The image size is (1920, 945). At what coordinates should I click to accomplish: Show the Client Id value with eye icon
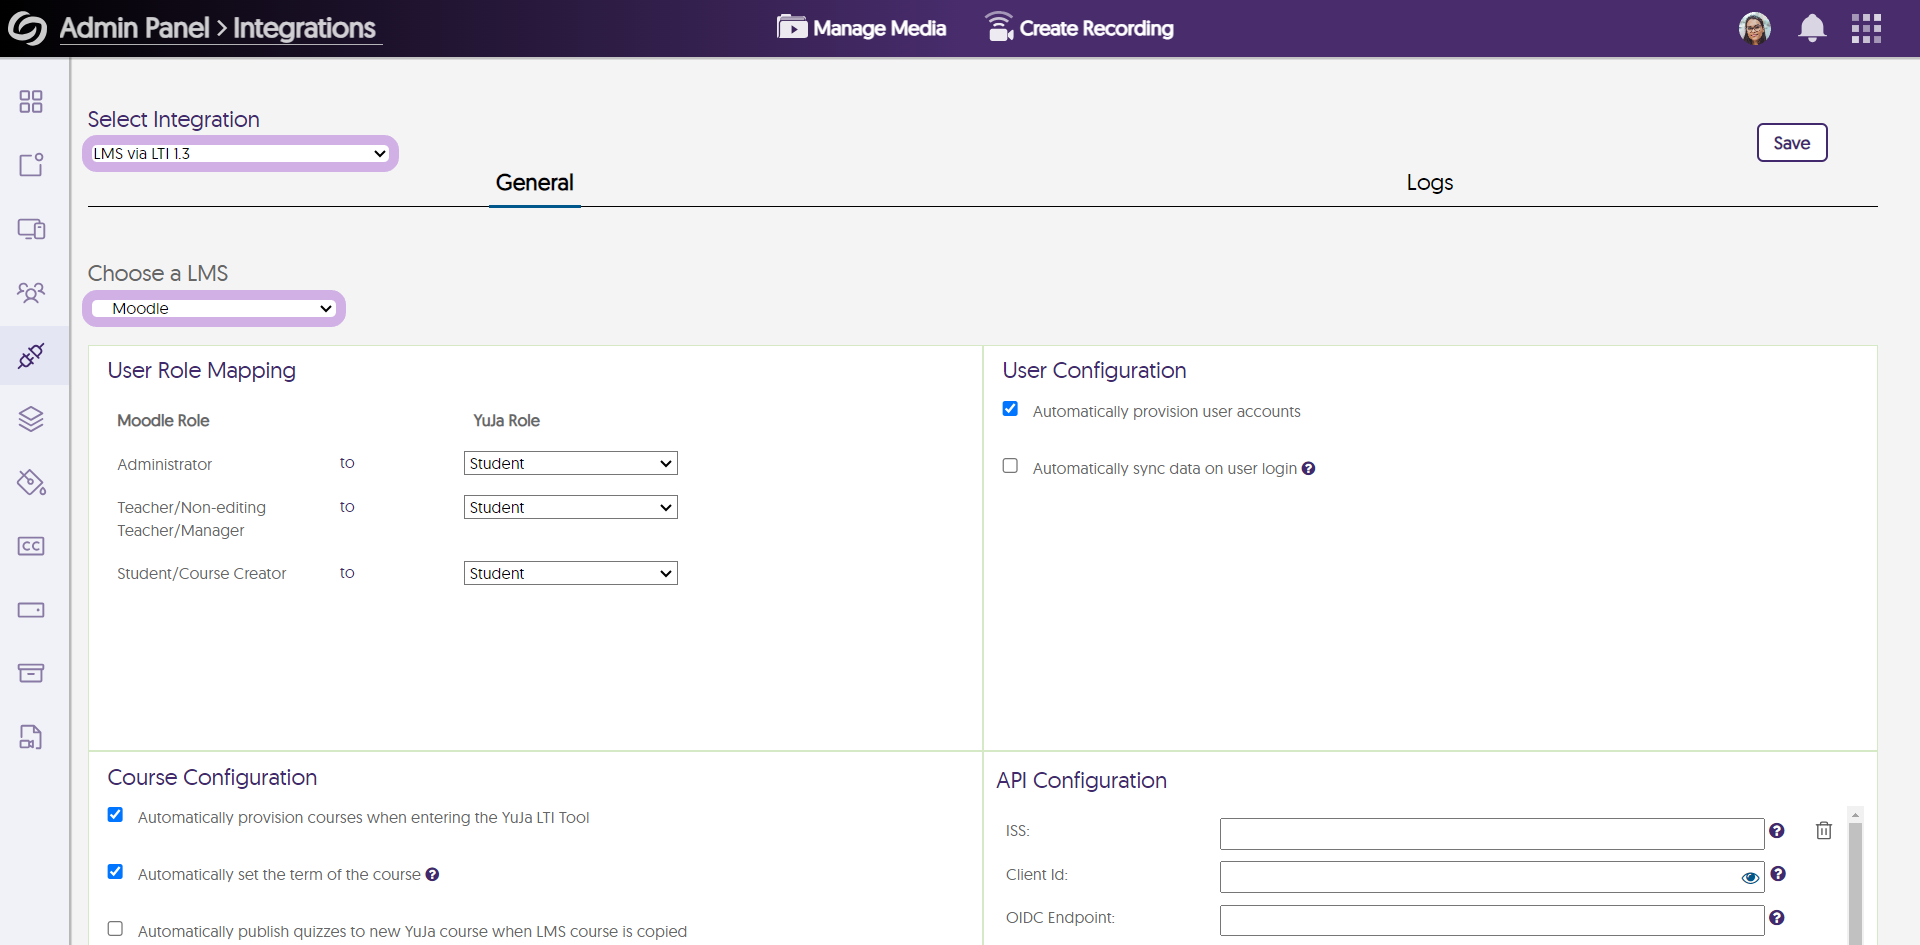pos(1750,878)
